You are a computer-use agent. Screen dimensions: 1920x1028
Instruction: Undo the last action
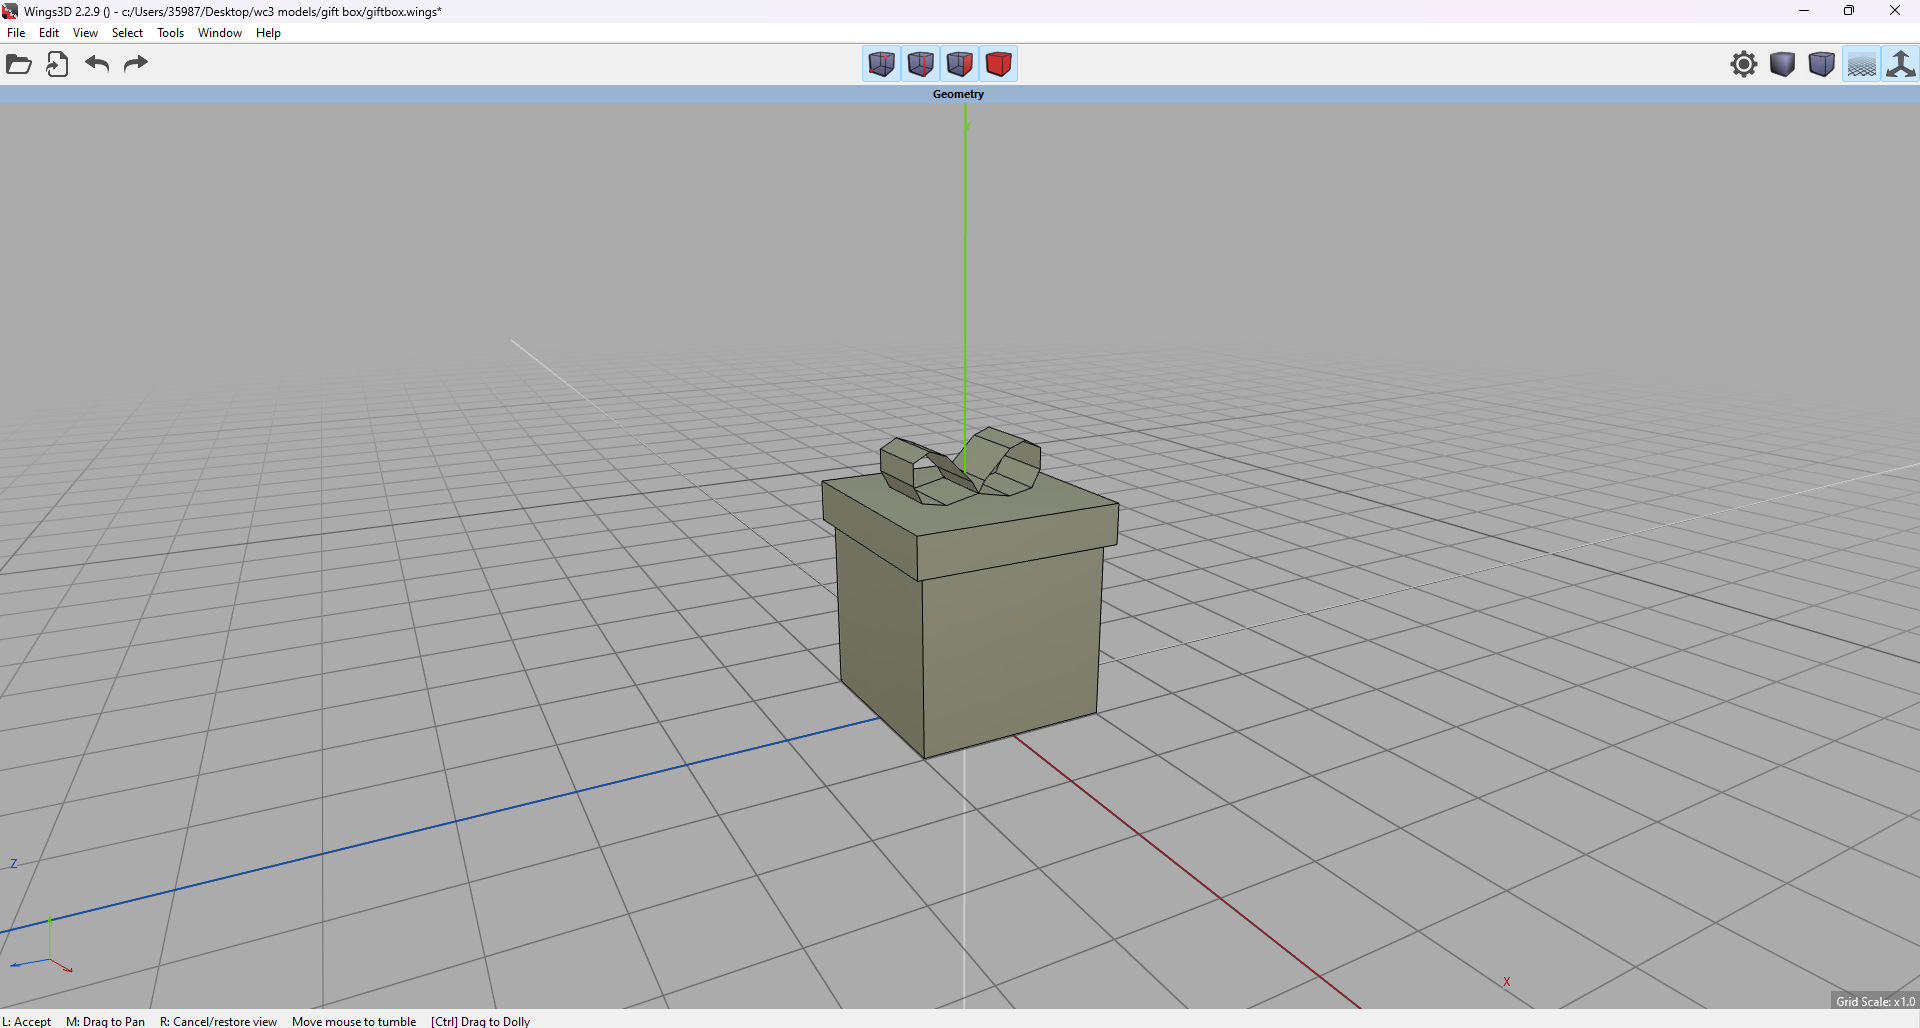pyautogui.click(x=97, y=64)
